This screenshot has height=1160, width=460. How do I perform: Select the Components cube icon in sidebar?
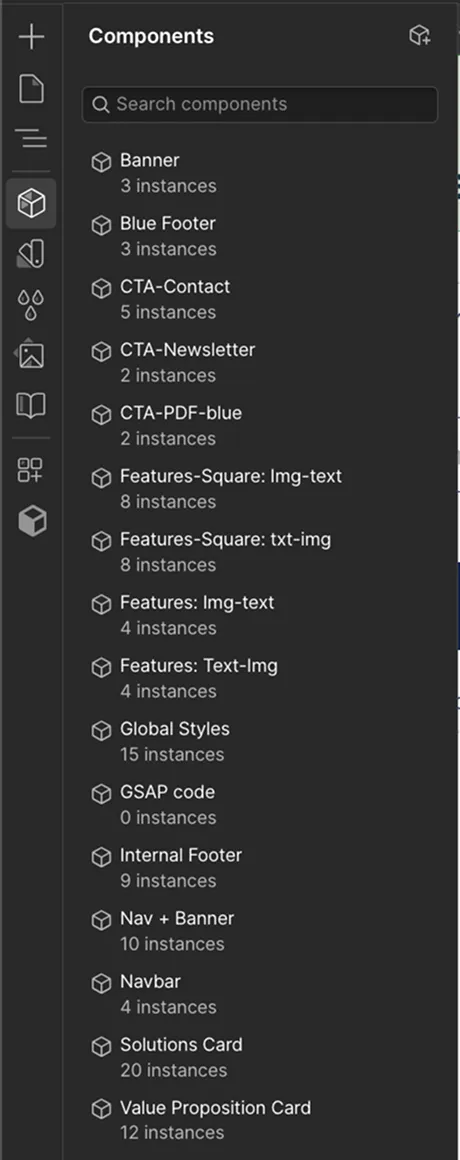pos(31,203)
